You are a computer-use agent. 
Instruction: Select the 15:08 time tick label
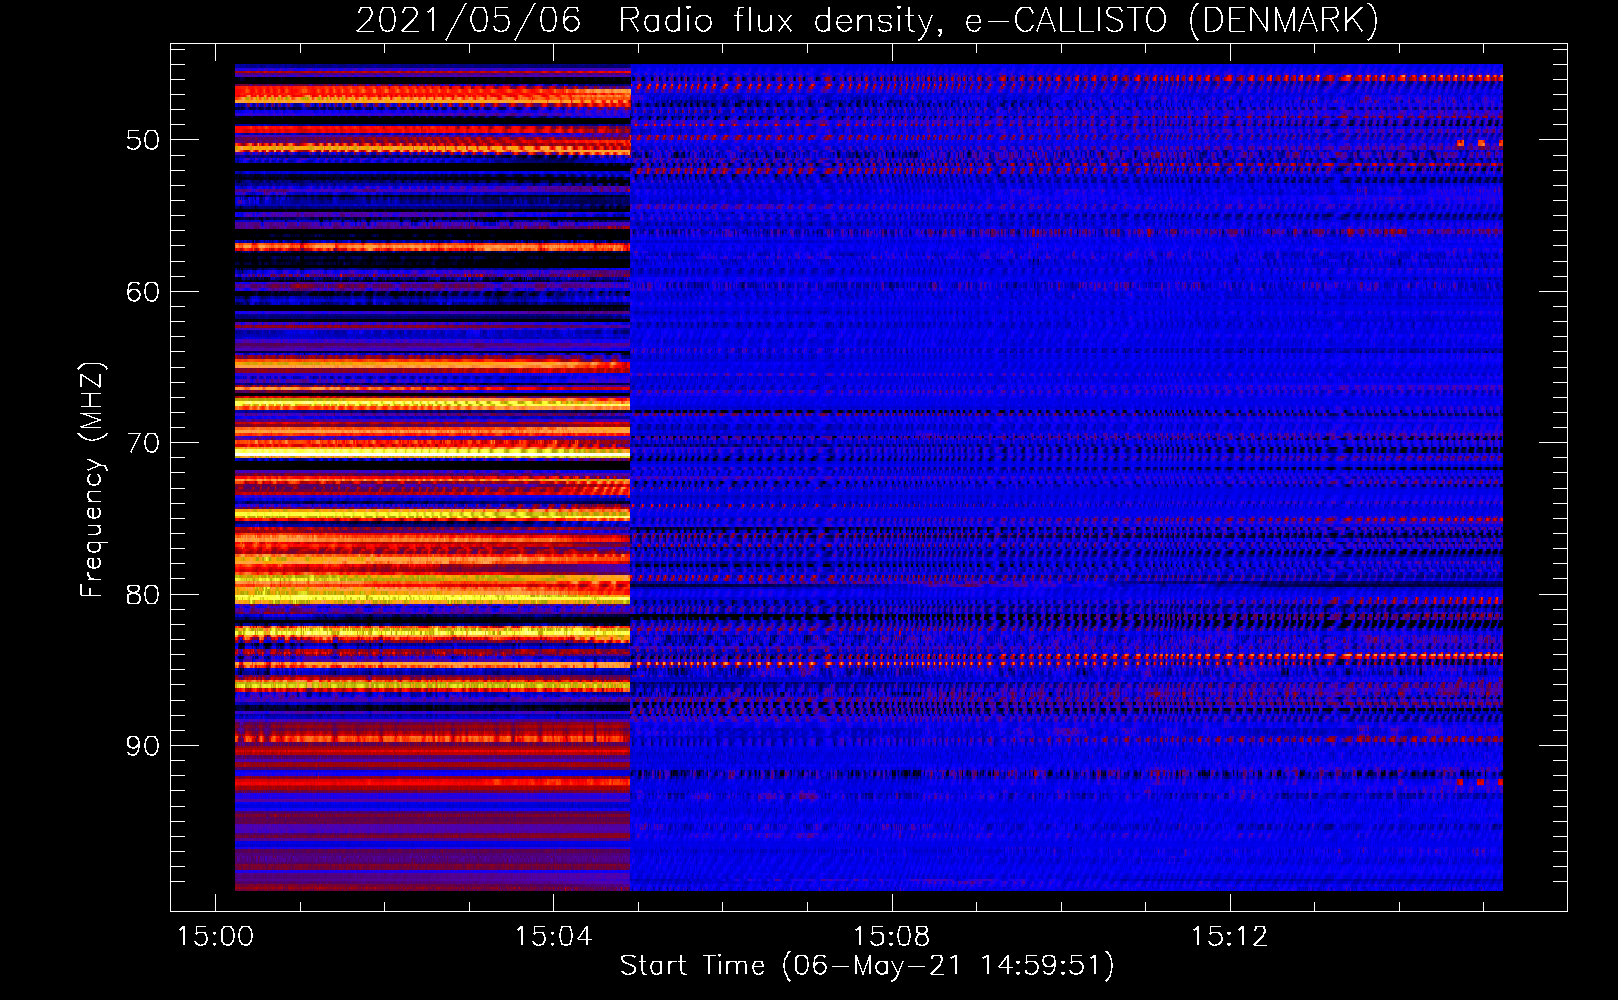891,937
